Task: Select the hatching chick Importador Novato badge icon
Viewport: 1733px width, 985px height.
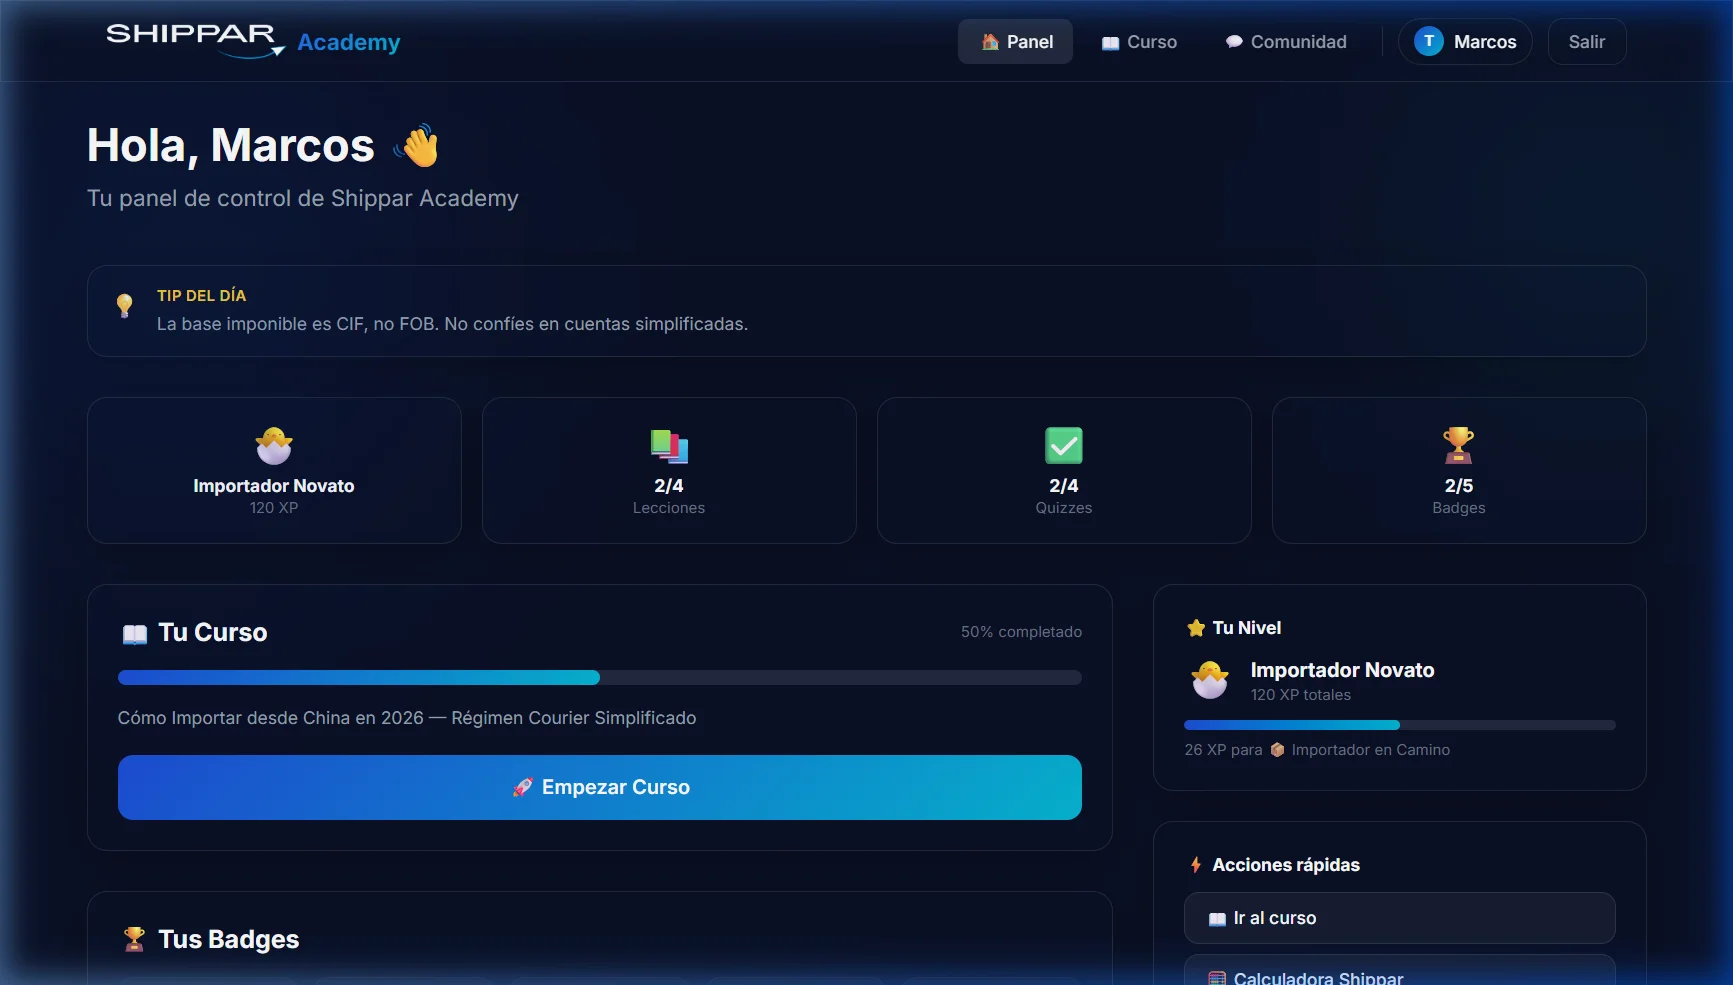Action: (273, 446)
